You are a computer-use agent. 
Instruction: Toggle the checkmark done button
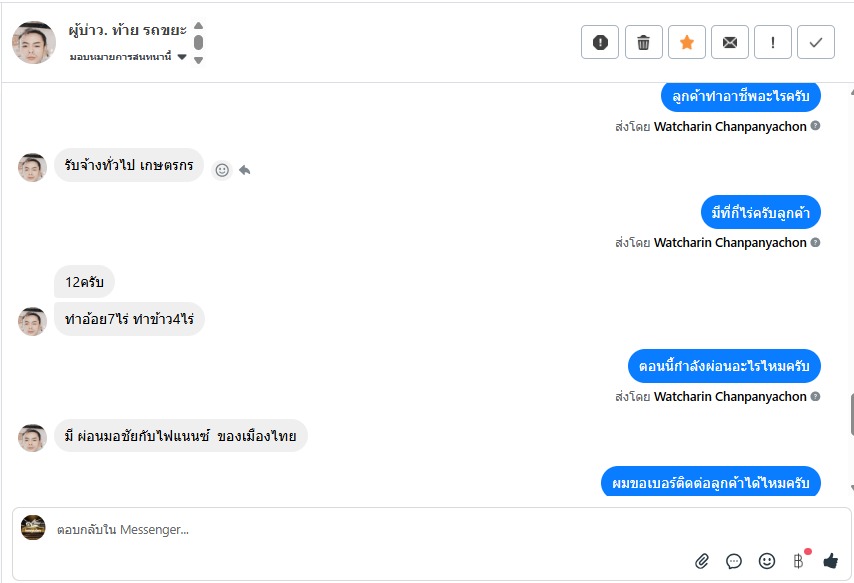click(x=816, y=42)
